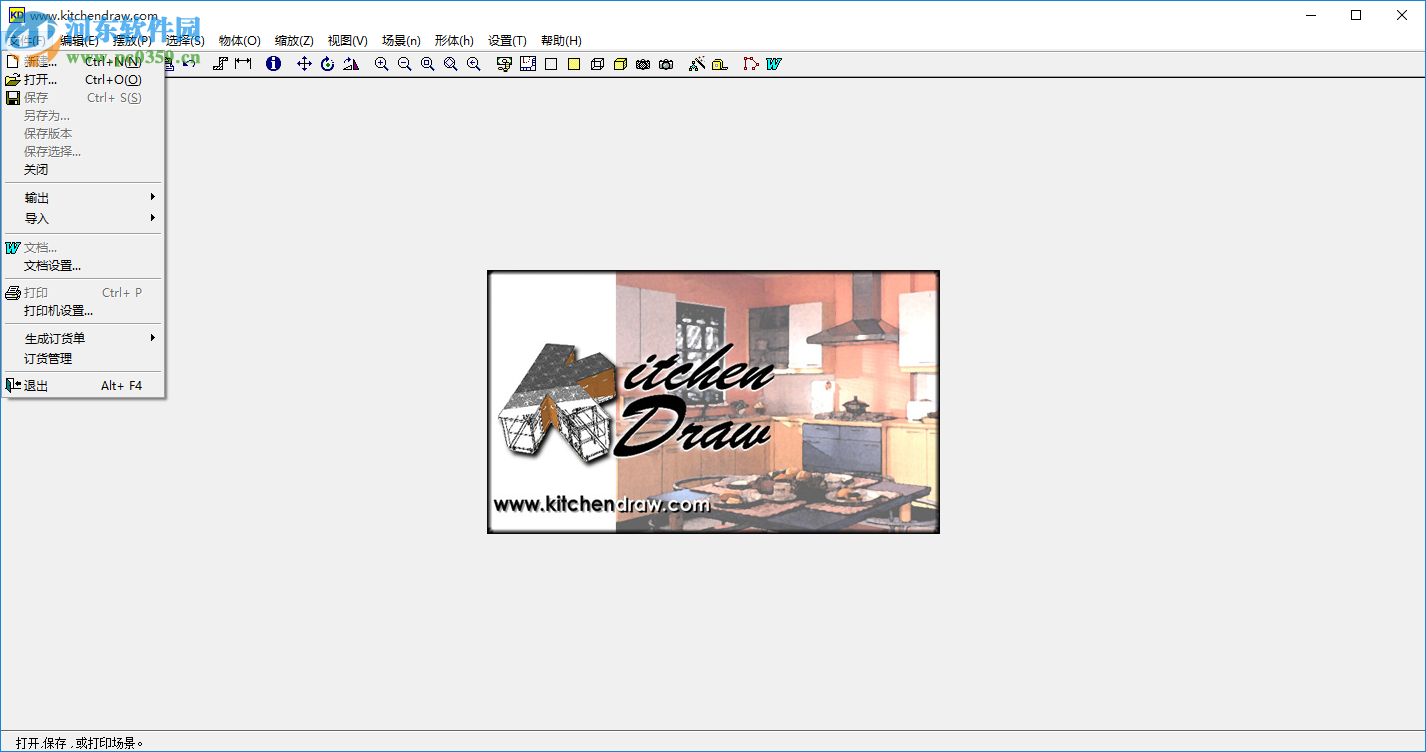
Task: Choose 关闭 in the file menu
Action: pos(84,170)
